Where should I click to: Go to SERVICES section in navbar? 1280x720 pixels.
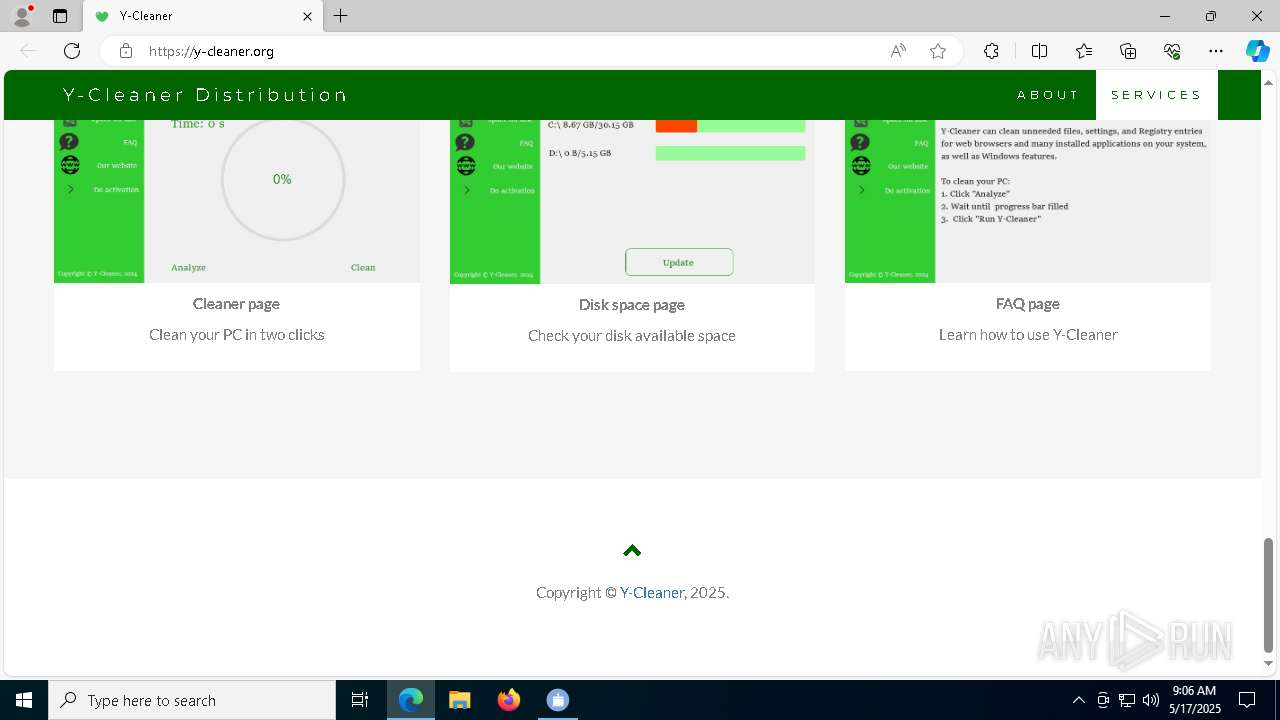pyautogui.click(x=1156, y=95)
